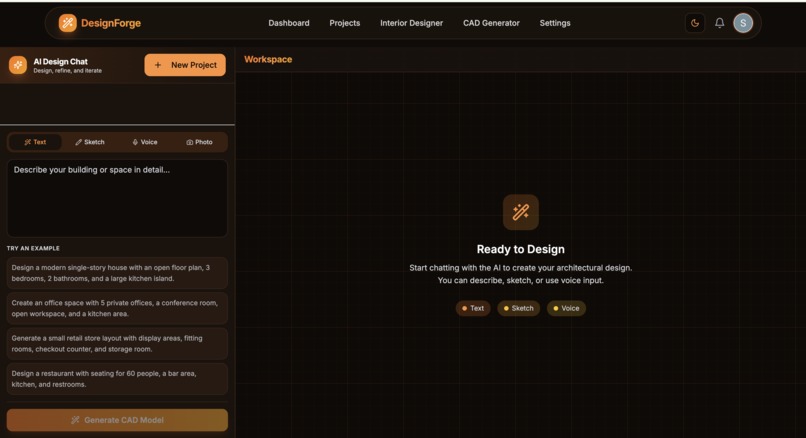
Task: Use the restaurant seating example prompt
Action: pyautogui.click(x=117, y=379)
